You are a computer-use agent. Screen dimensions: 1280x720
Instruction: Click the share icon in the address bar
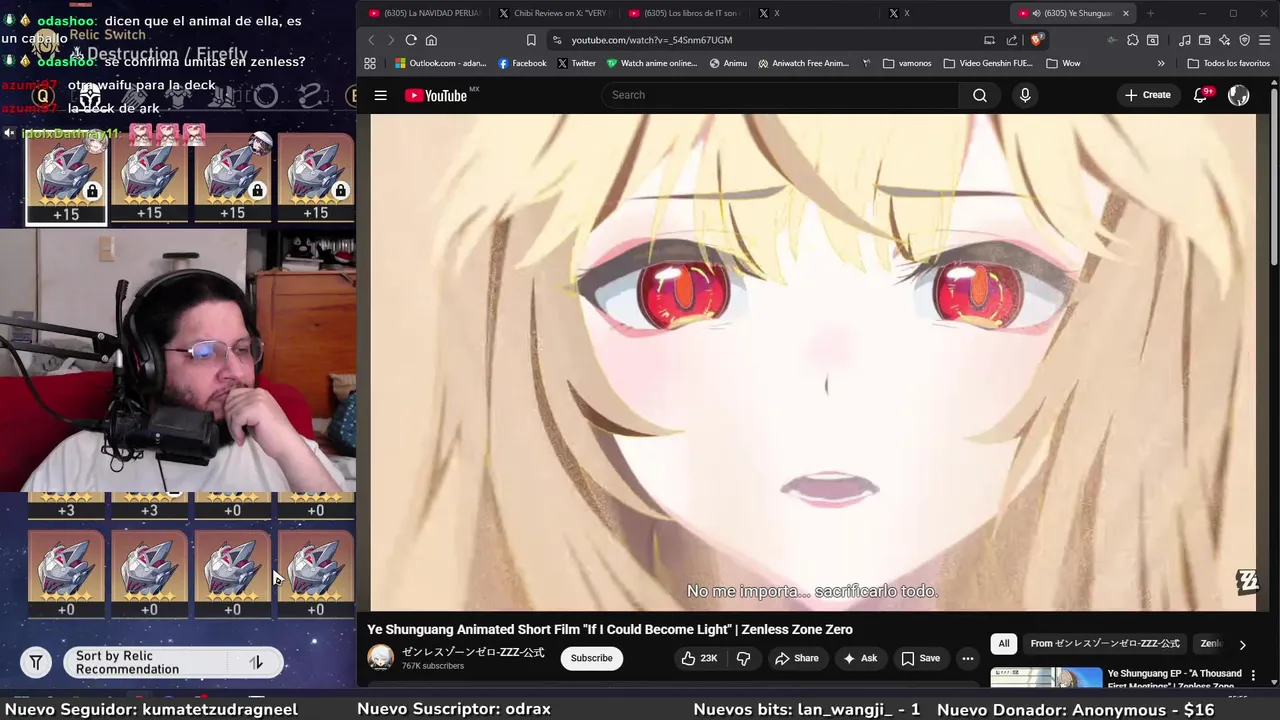click(x=1012, y=40)
